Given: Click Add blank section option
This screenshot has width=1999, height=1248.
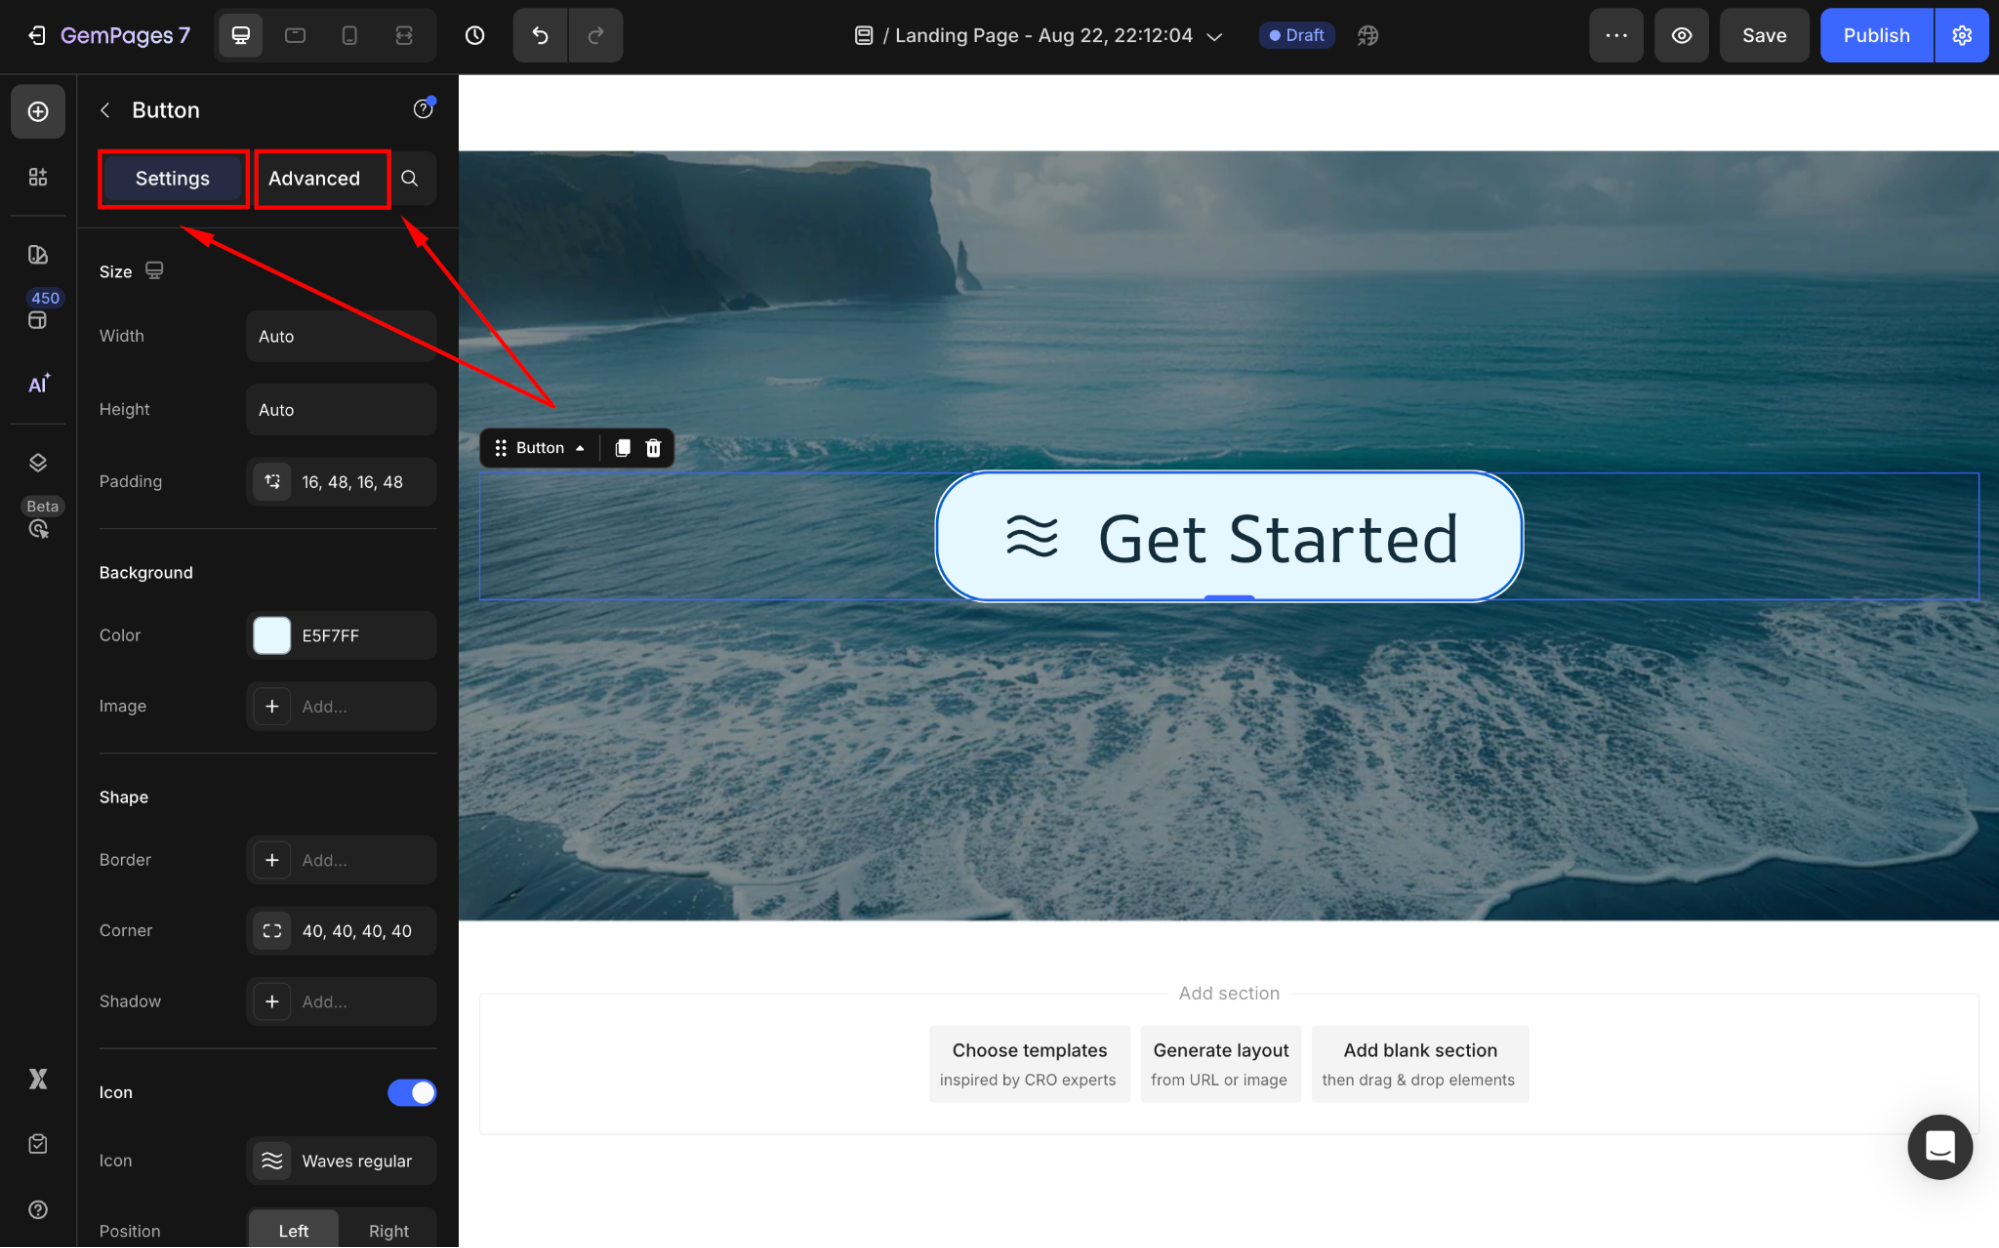Looking at the screenshot, I should tap(1419, 1064).
